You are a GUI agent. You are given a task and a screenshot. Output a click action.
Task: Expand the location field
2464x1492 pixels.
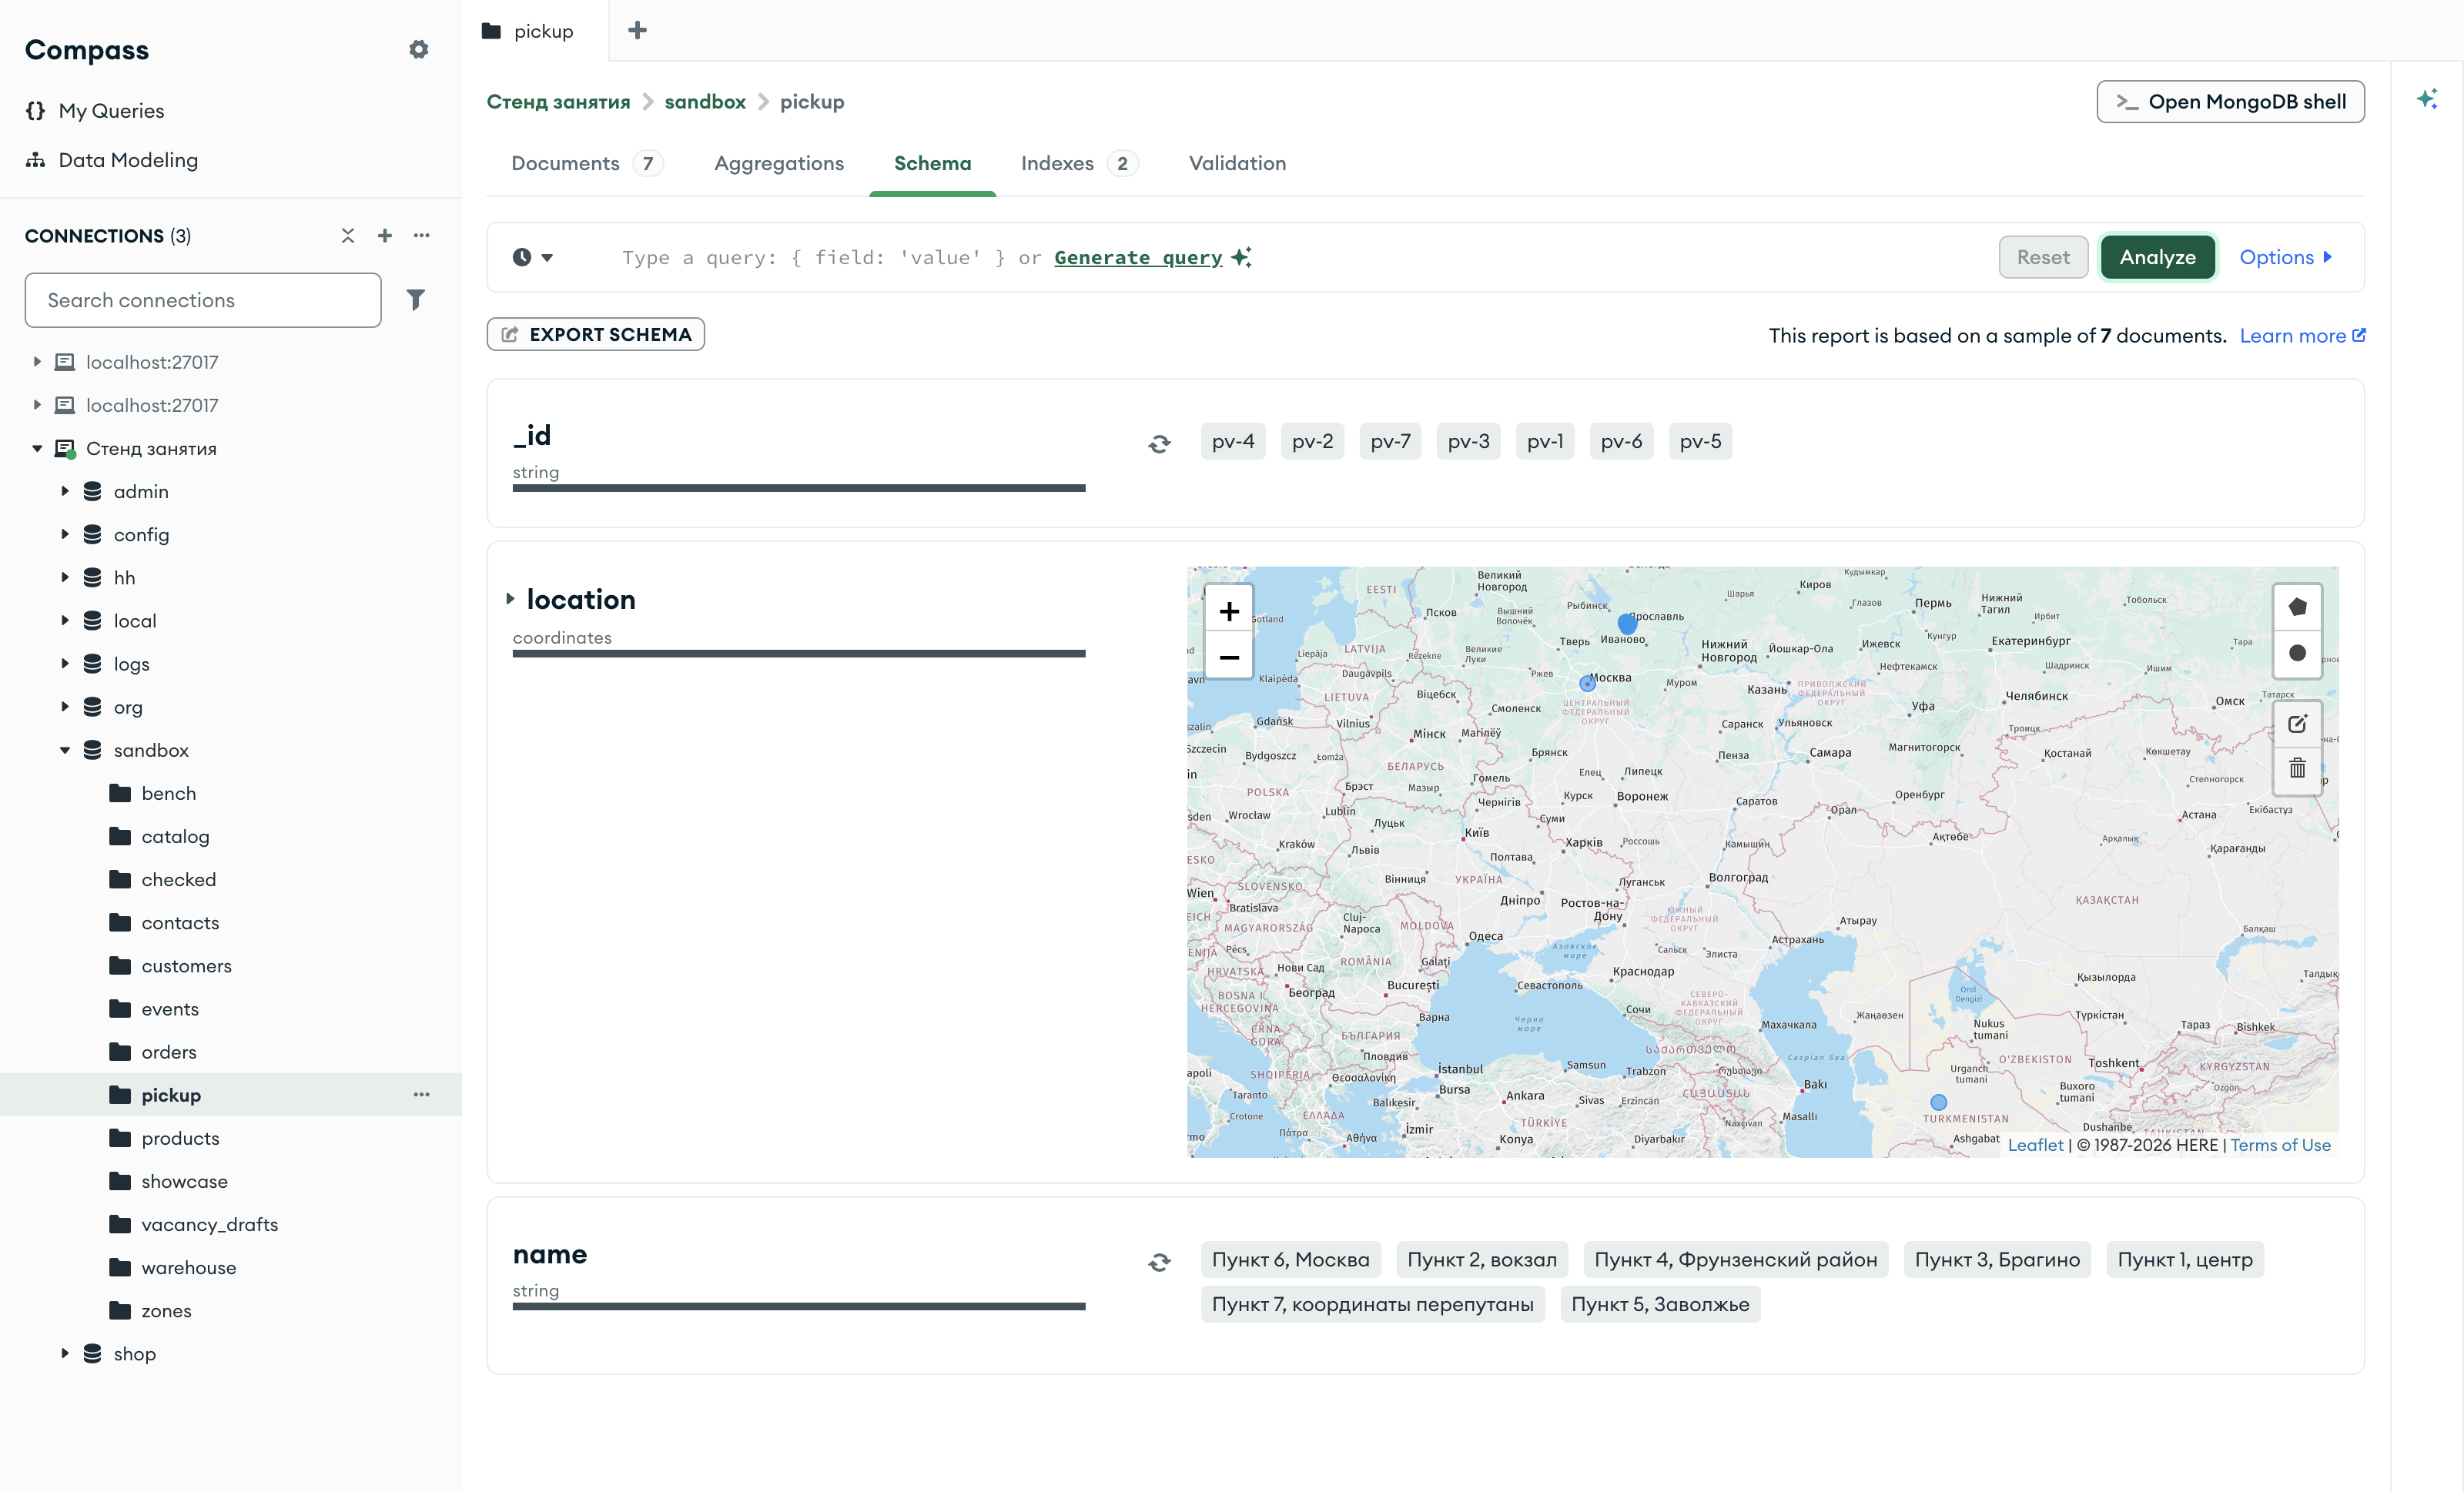click(x=510, y=599)
